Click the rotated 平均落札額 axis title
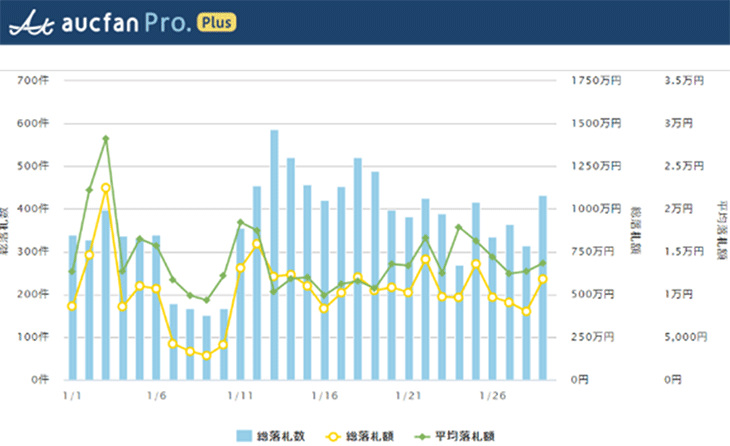 click(x=722, y=230)
